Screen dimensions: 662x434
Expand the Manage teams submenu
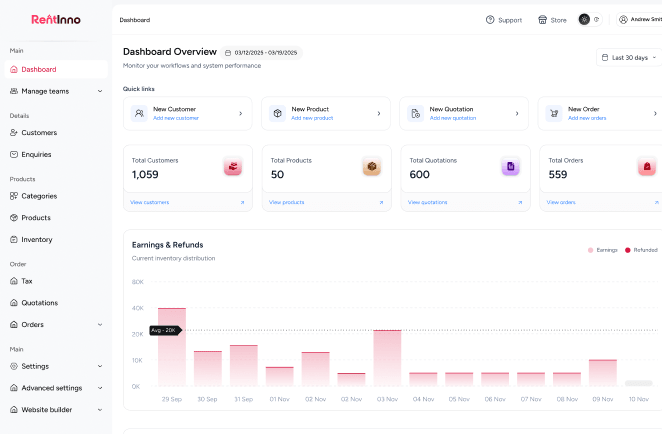100,91
